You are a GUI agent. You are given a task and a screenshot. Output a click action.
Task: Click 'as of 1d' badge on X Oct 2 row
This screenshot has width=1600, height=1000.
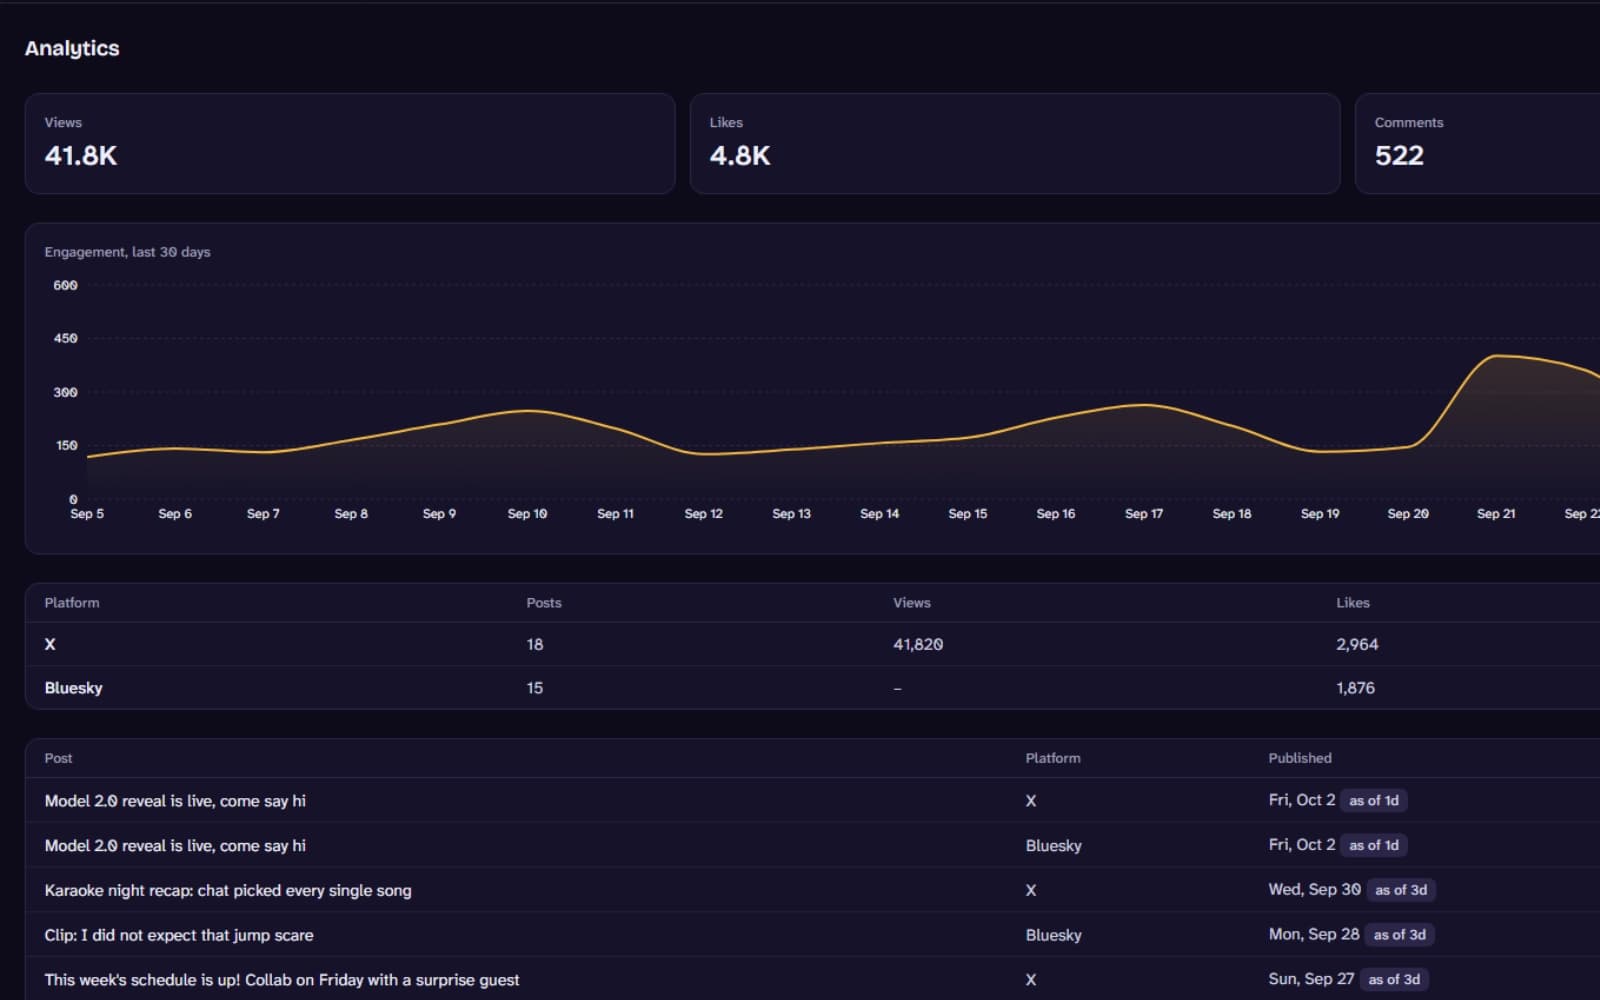(1374, 800)
